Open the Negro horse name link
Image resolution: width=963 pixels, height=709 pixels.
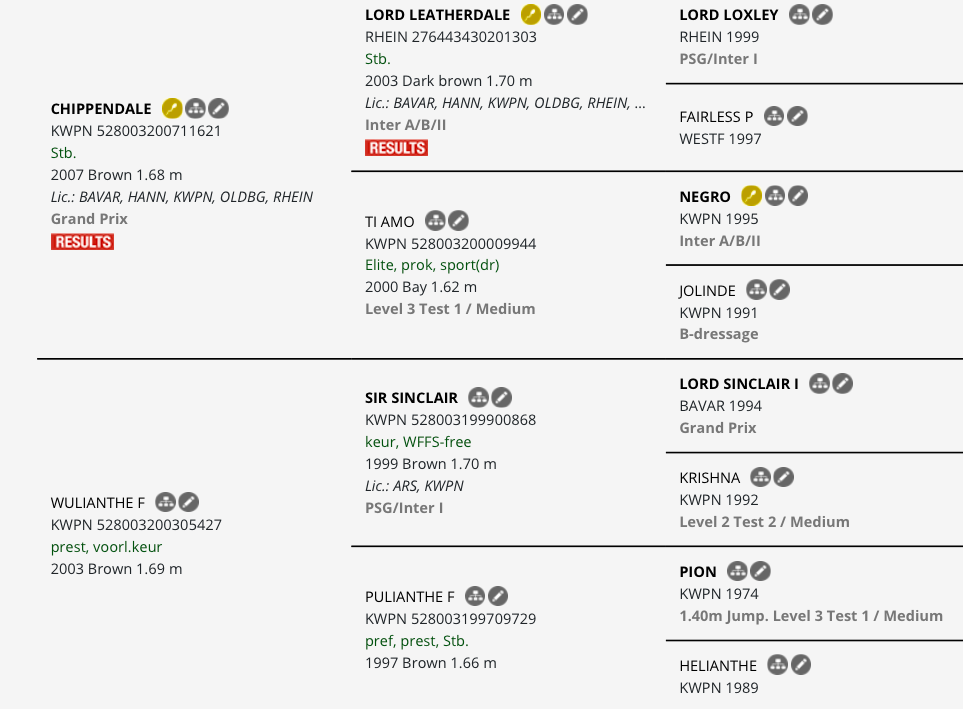[705, 197]
